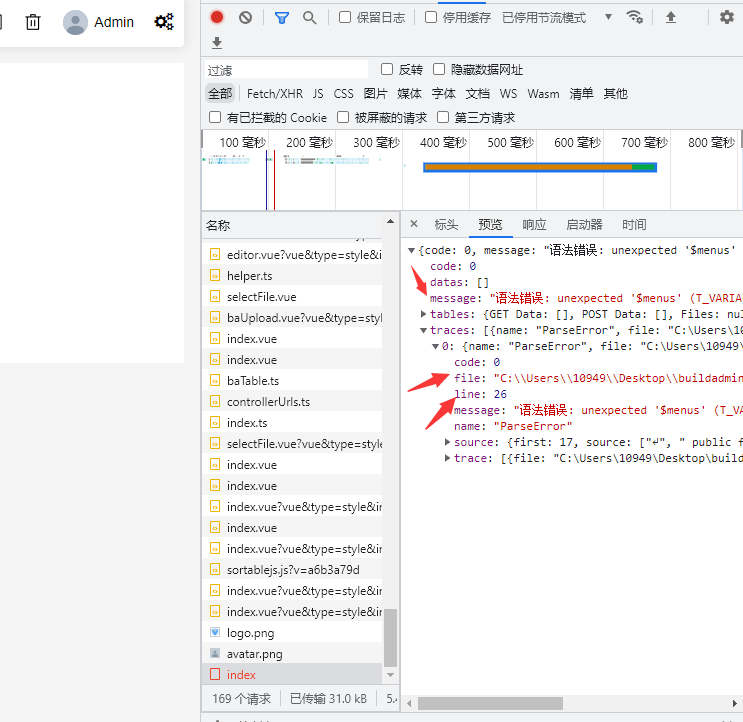This screenshot has height=722, width=743.
Task: Click the import HAR upload arrow
Action: pos(671,17)
